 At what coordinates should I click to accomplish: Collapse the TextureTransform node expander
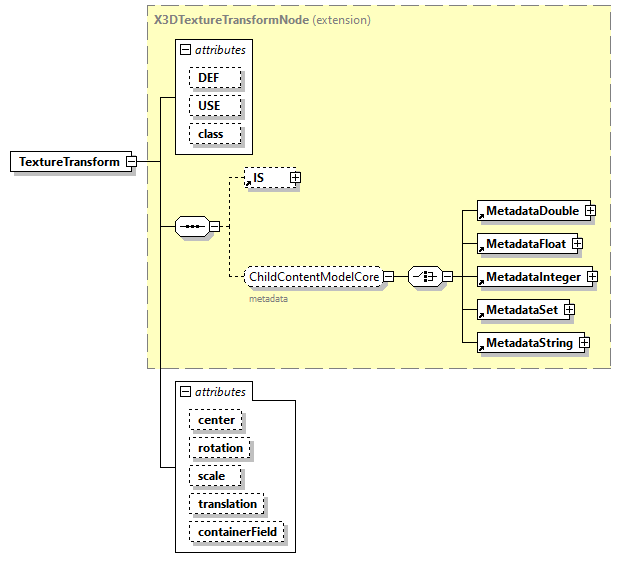(131, 162)
